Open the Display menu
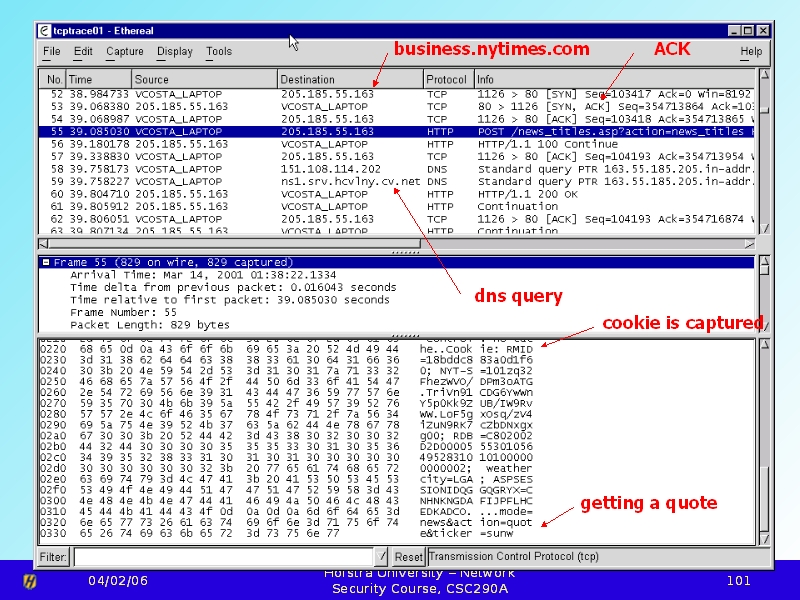The image size is (800, 600). 175,52
